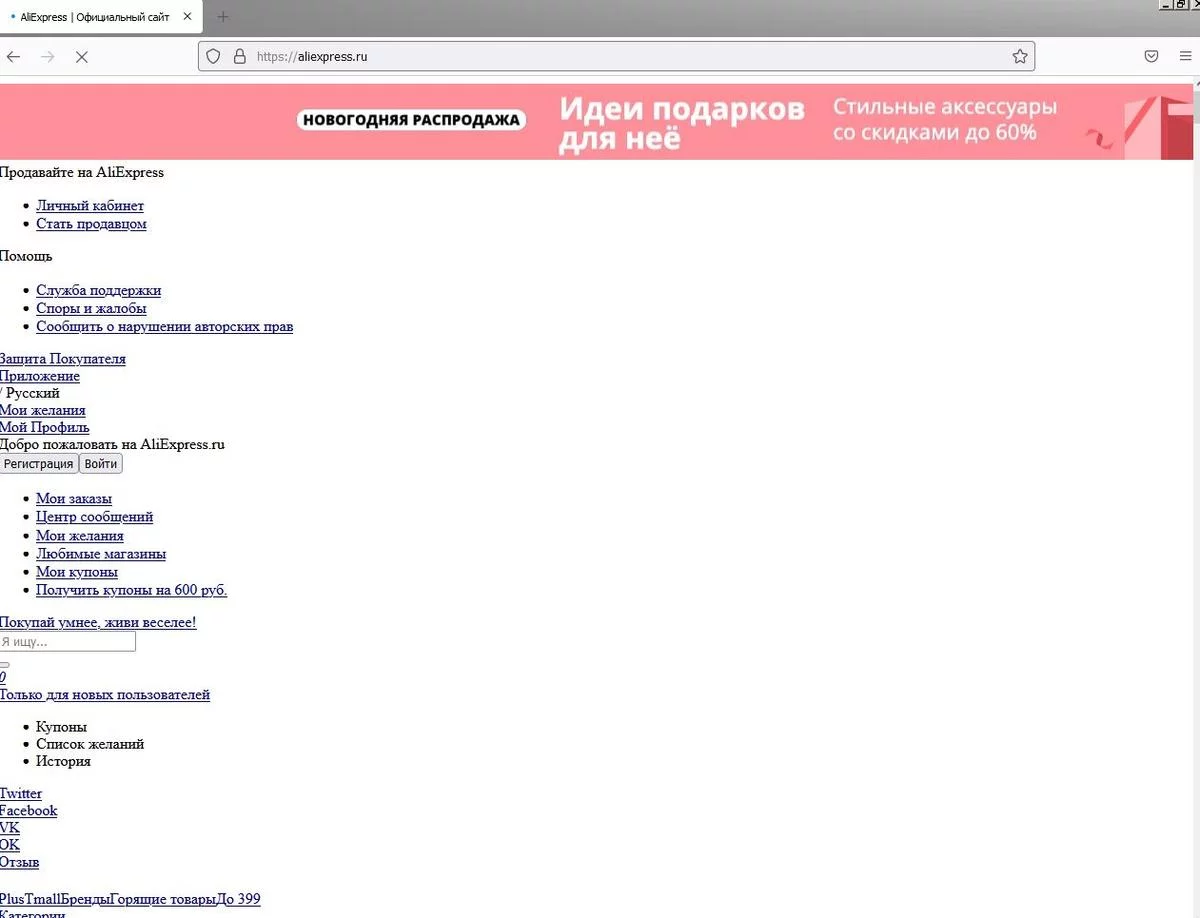This screenshot has width=1200, height=918.
Task: Select the AliExpress browser tab
Action: (100, 17)
